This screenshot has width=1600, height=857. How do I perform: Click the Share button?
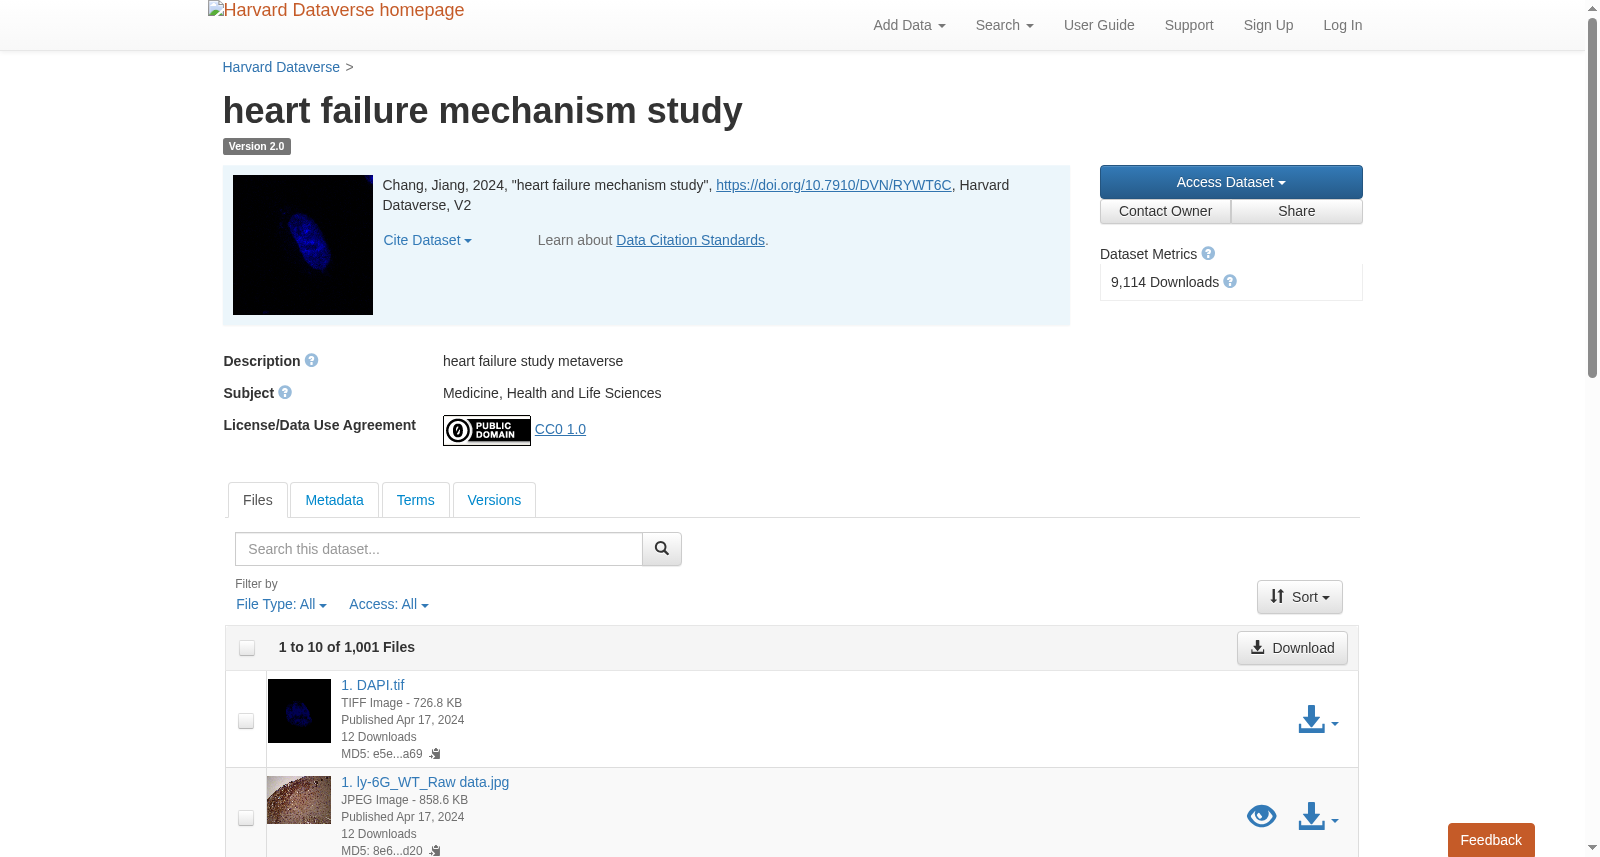click(1297, 211)
